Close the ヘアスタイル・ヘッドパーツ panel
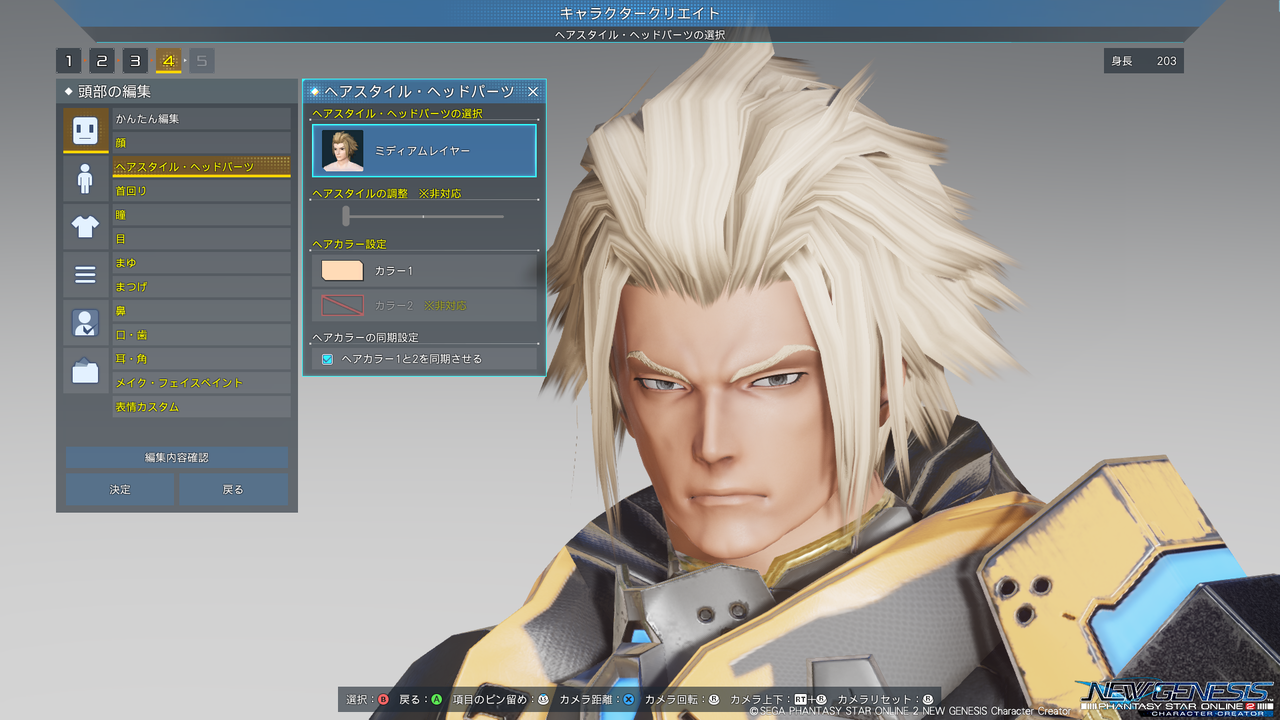Image resolution: width=1280 pixels, height=720 pixels. click(x=533, y=91)
